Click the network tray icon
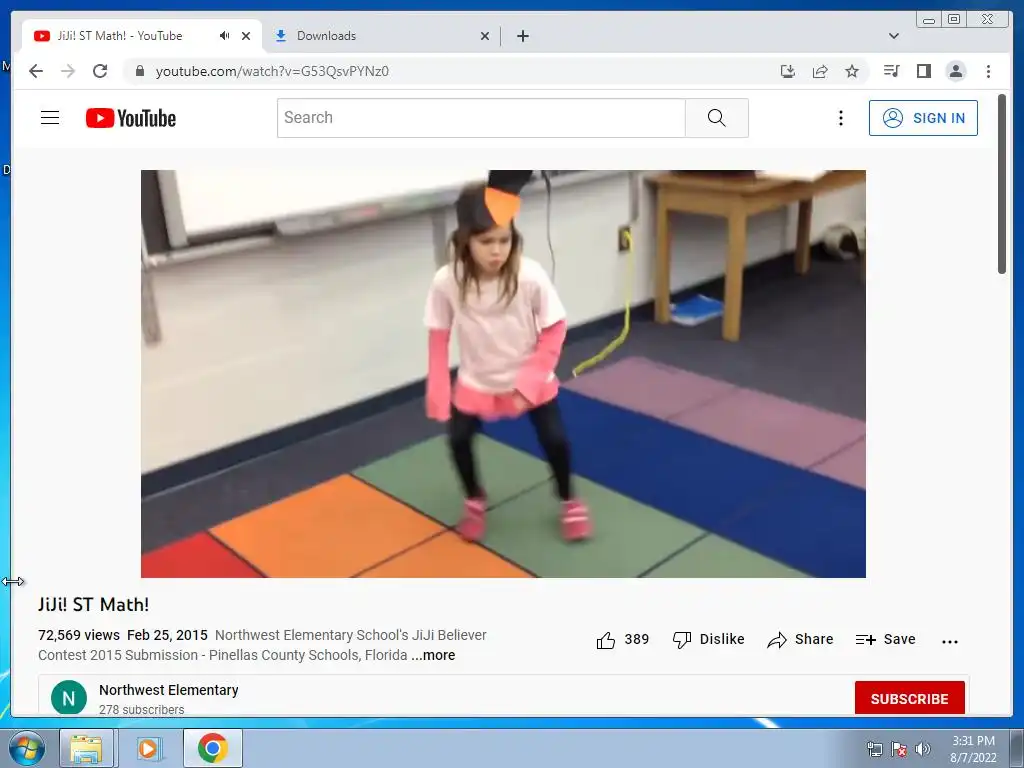 pyautogui.click(x=874, y=749)
